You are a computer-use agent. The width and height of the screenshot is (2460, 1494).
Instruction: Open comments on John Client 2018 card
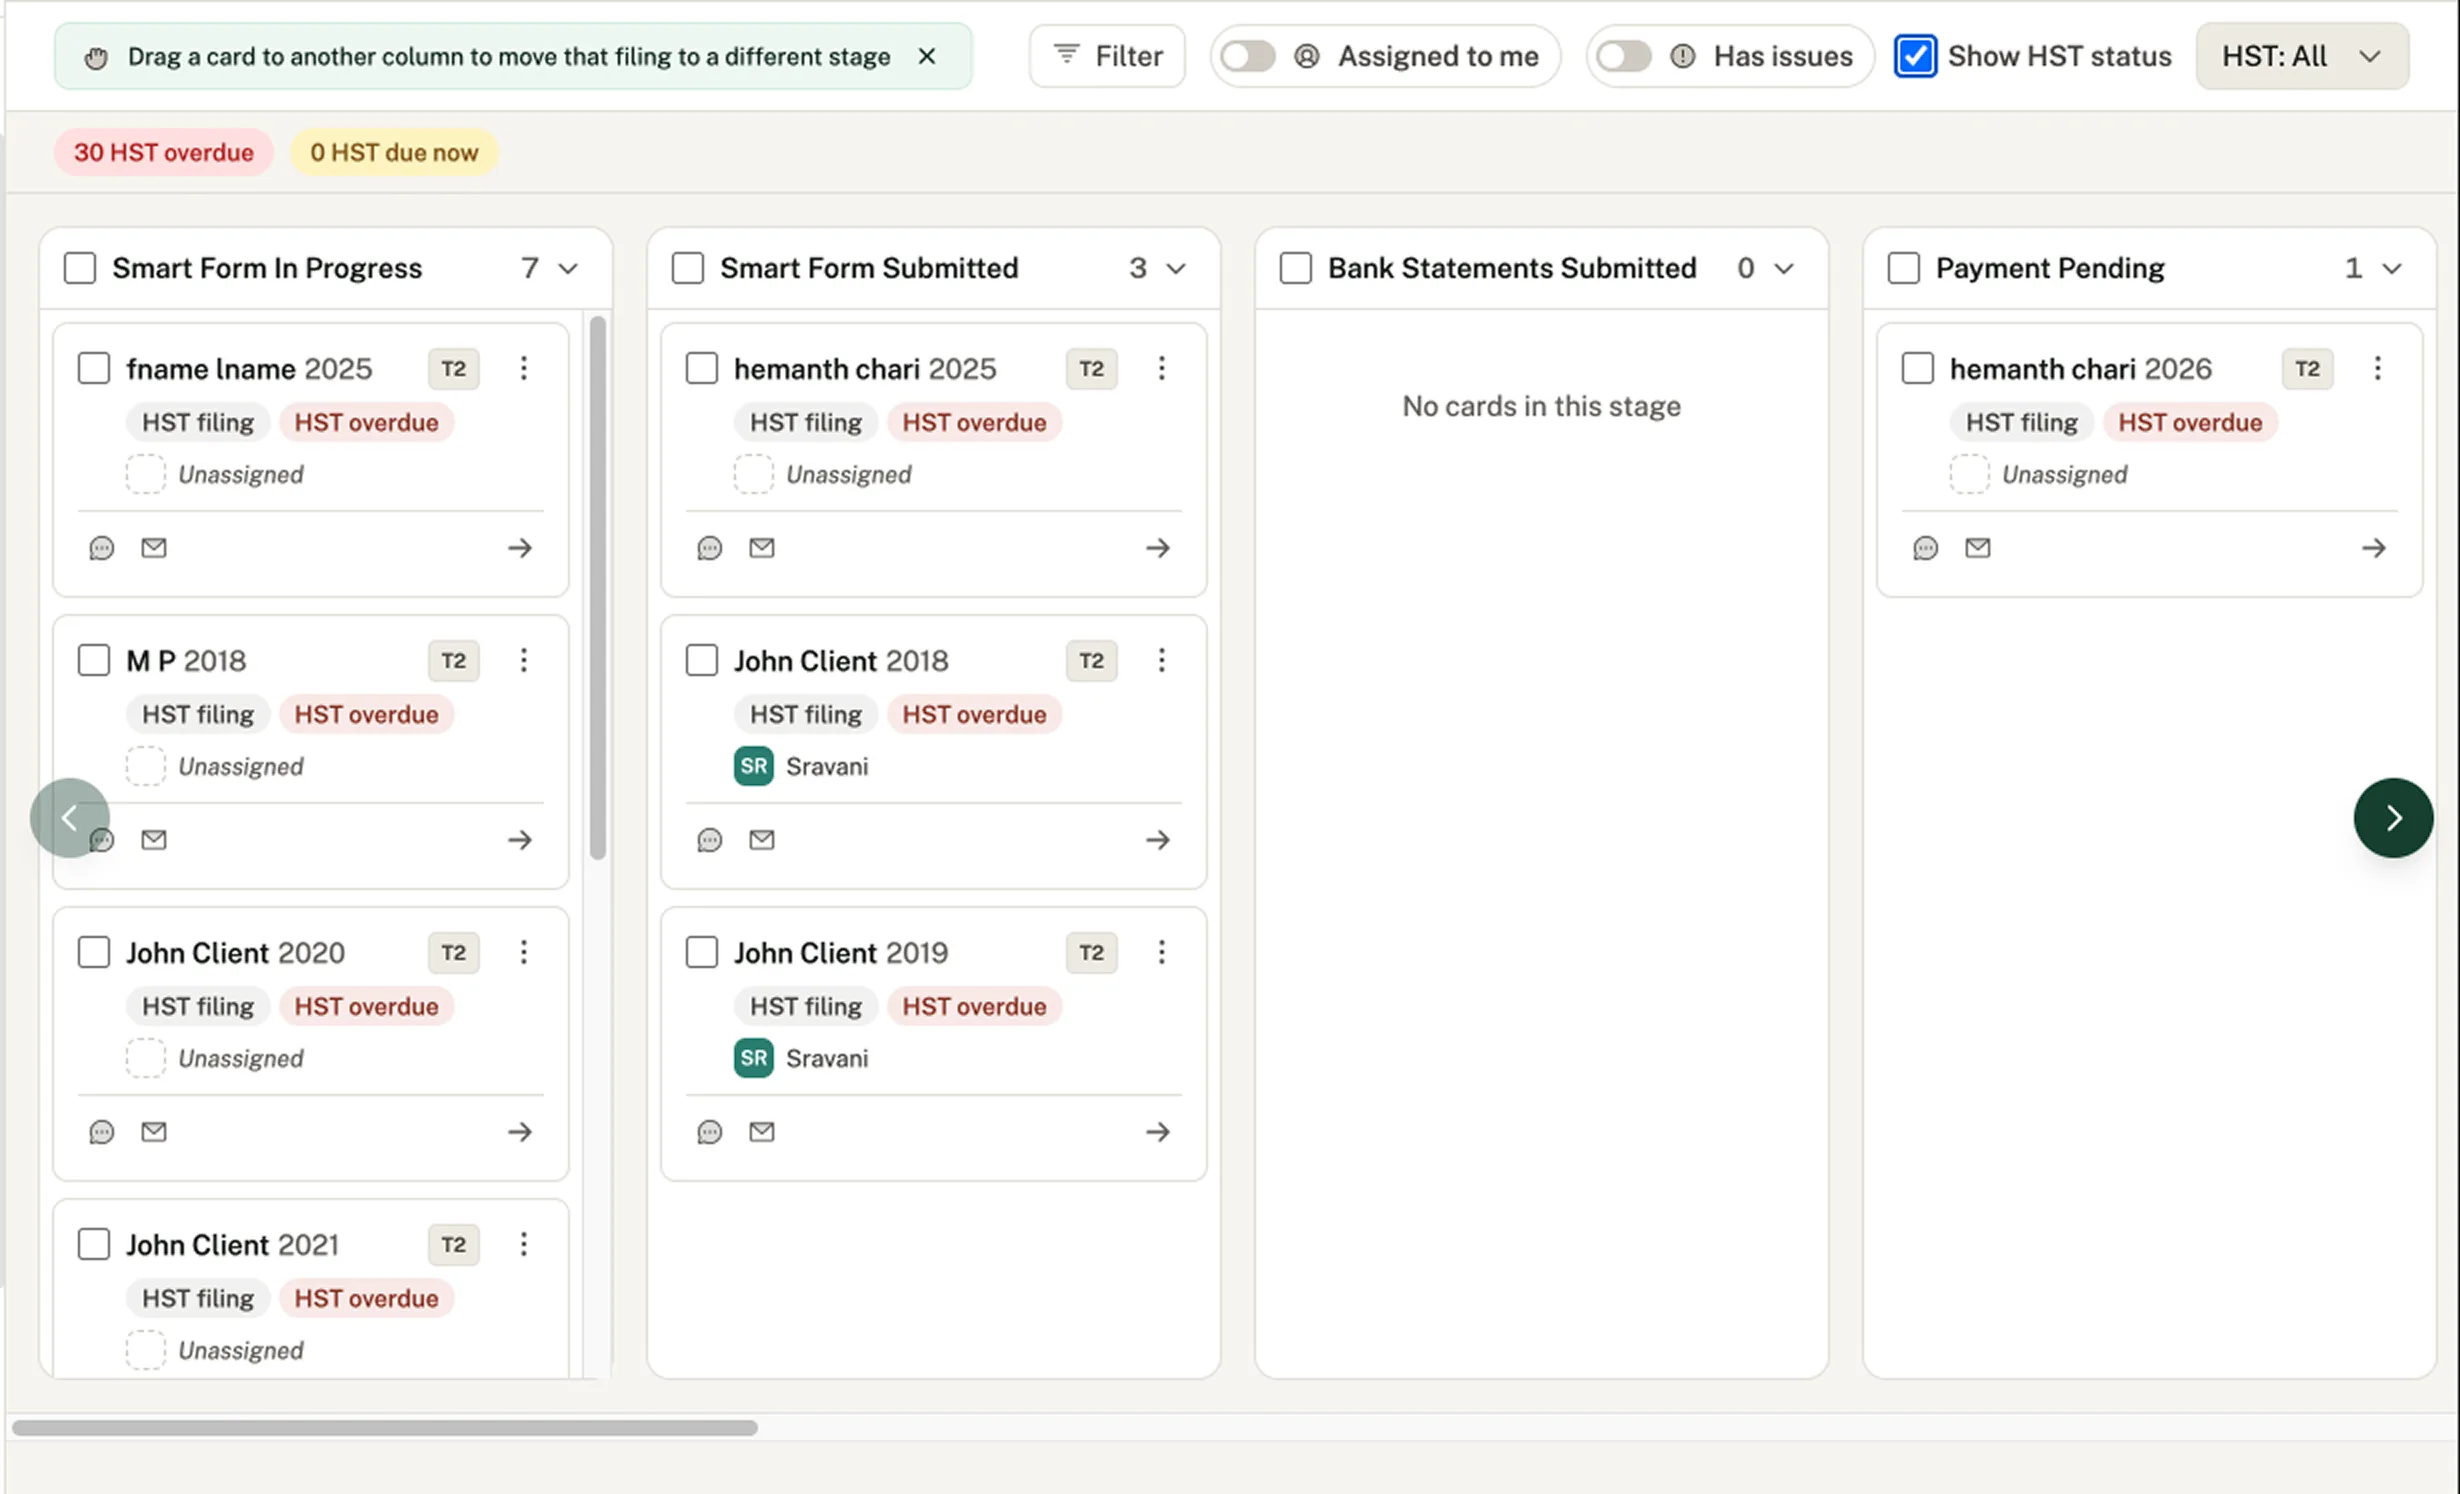click(x=710, y=840)
